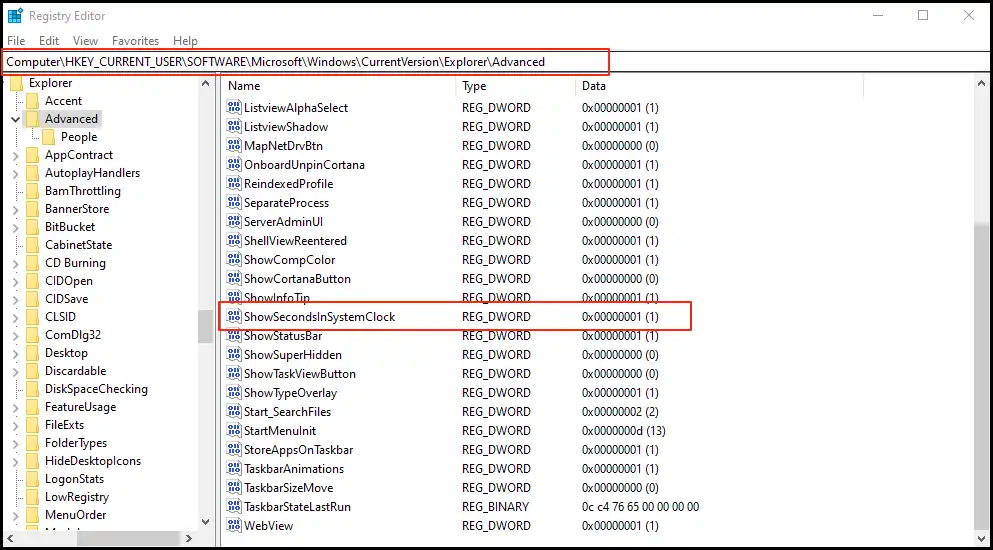Viewport: 993px width, 550px height.
Task: Select the BitBucket key
Action: (x=70, y=227)
